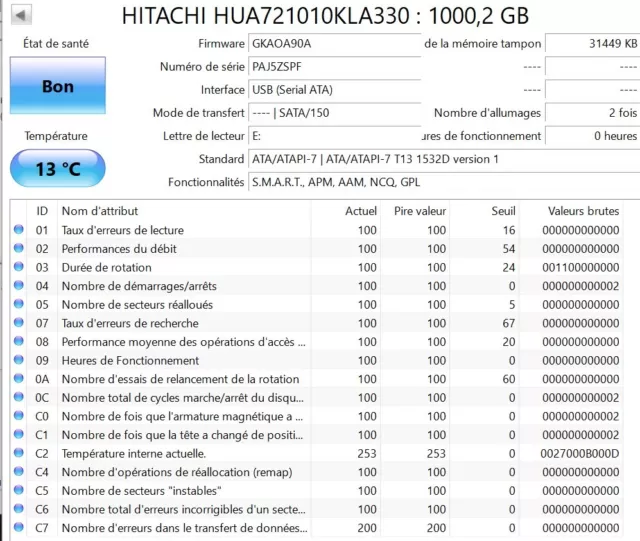Image resolution: width=640 pixels, height=541 pixels.
Task: Select status dot for secteurs instables row
Action: pos(19,490)
